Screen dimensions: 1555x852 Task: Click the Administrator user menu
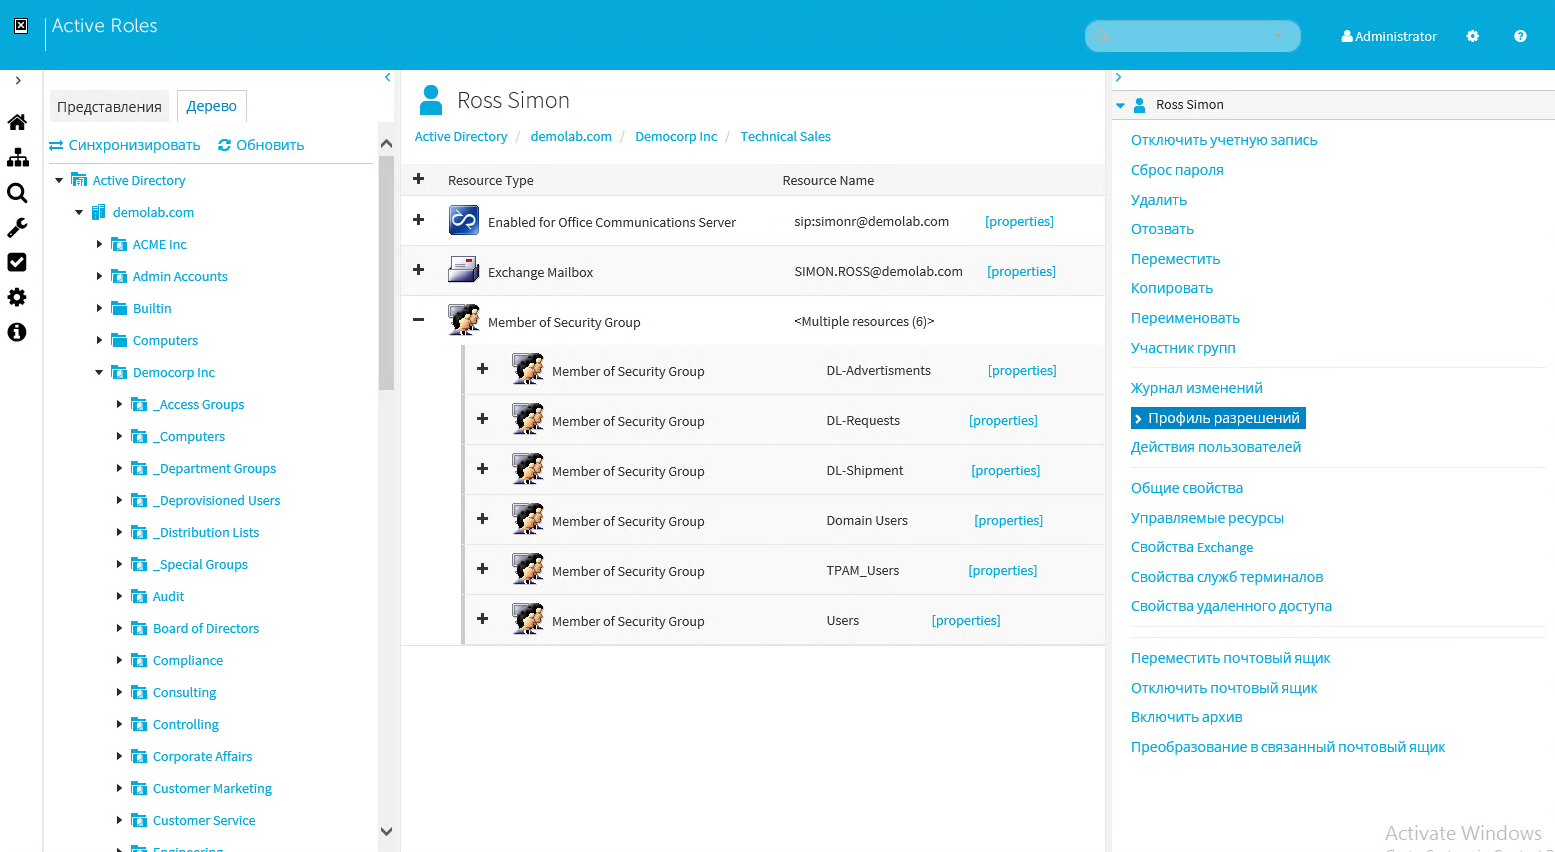1389,36
